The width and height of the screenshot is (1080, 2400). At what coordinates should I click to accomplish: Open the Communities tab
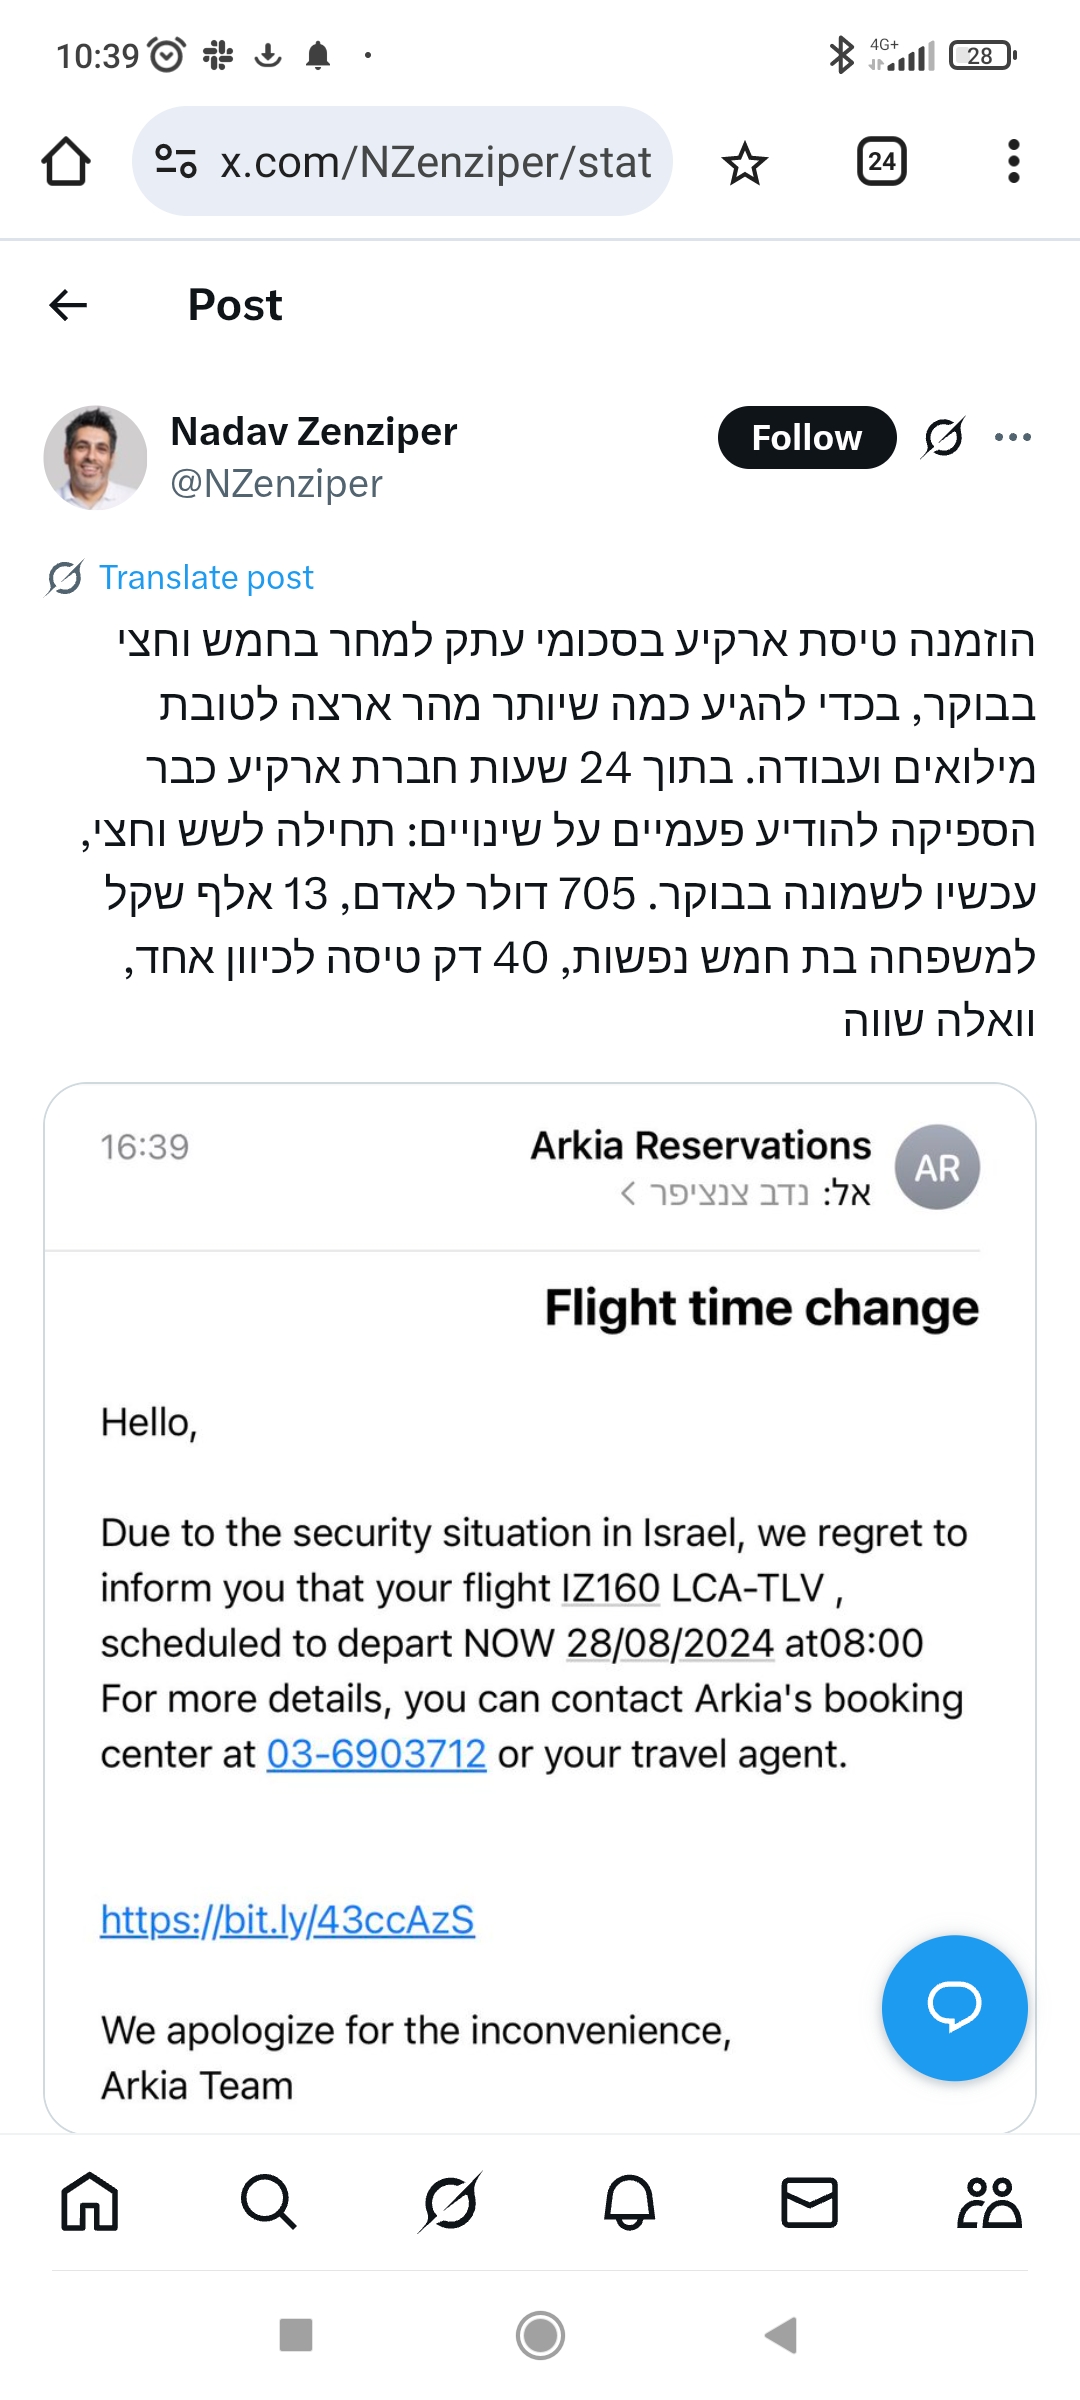989,2202
